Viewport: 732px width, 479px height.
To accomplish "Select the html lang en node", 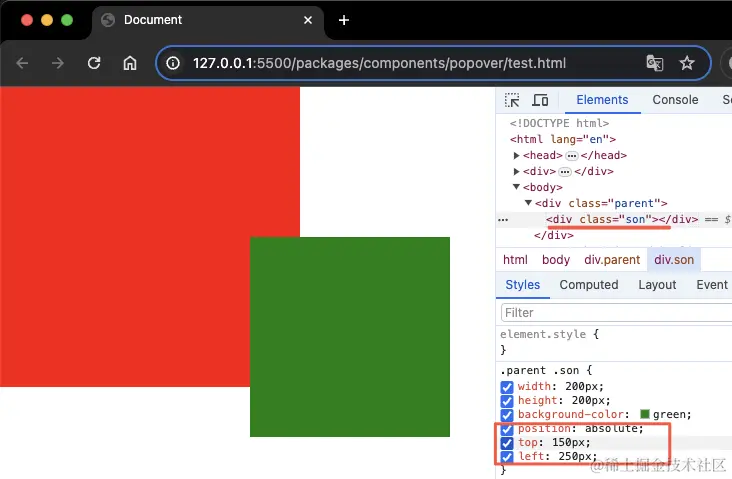I will (563, 139).
